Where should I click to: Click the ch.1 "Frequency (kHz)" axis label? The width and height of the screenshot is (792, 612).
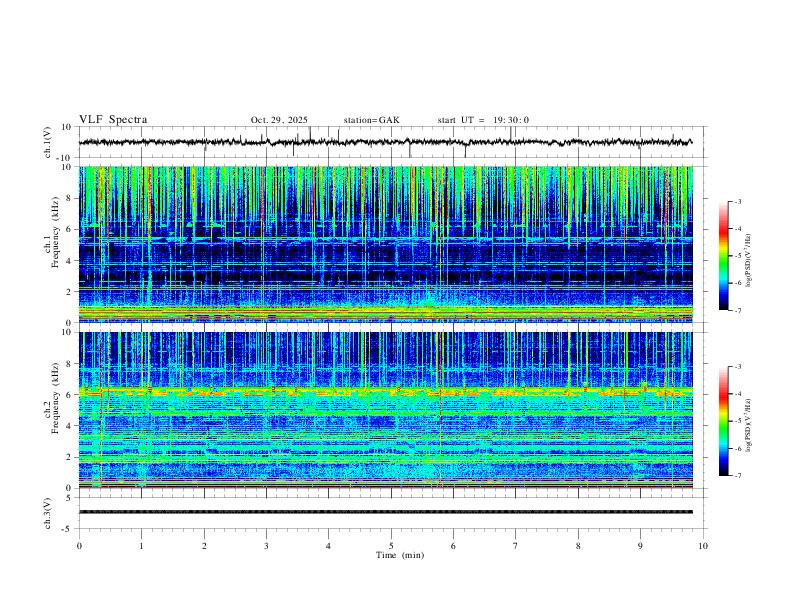[55, 231]
